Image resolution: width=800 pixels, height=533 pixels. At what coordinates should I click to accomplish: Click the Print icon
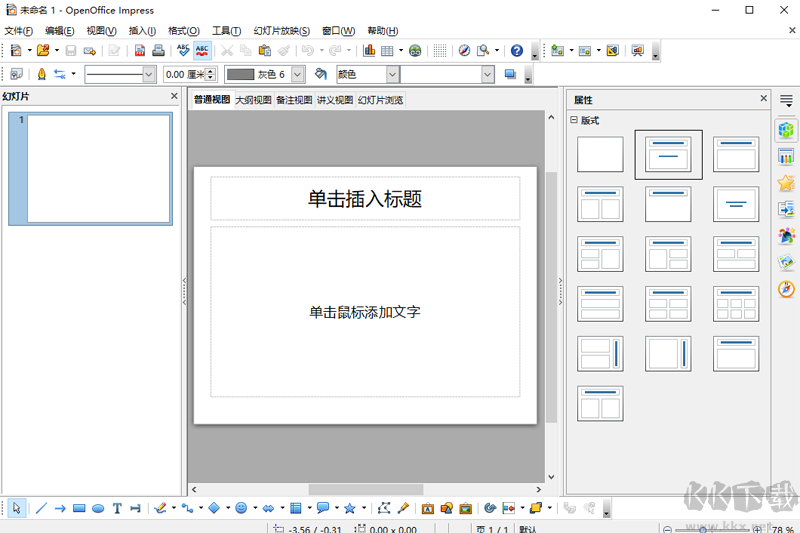coord(158,50)
